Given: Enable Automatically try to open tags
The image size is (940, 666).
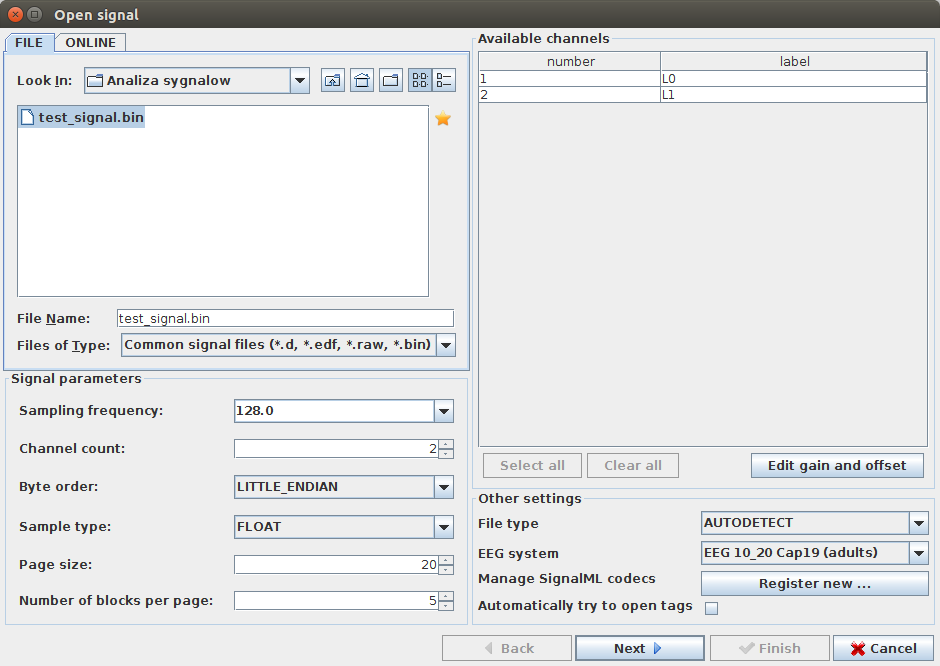Looking at the screenshot, I should [712, 608].
